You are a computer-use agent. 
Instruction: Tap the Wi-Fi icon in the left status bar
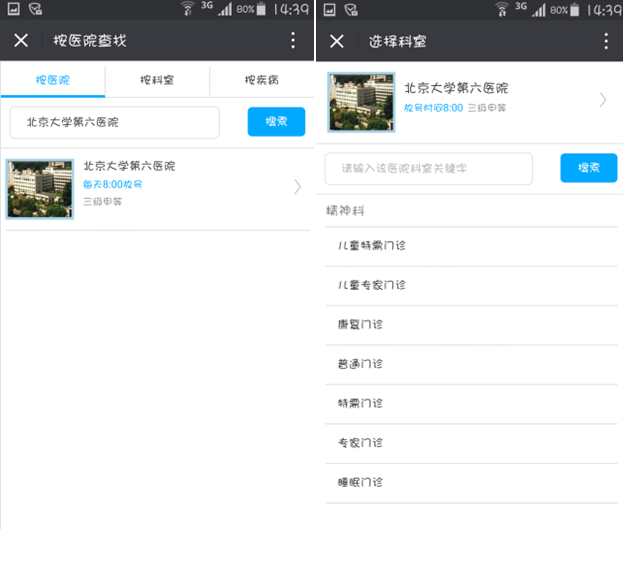(x=186, y=9)
